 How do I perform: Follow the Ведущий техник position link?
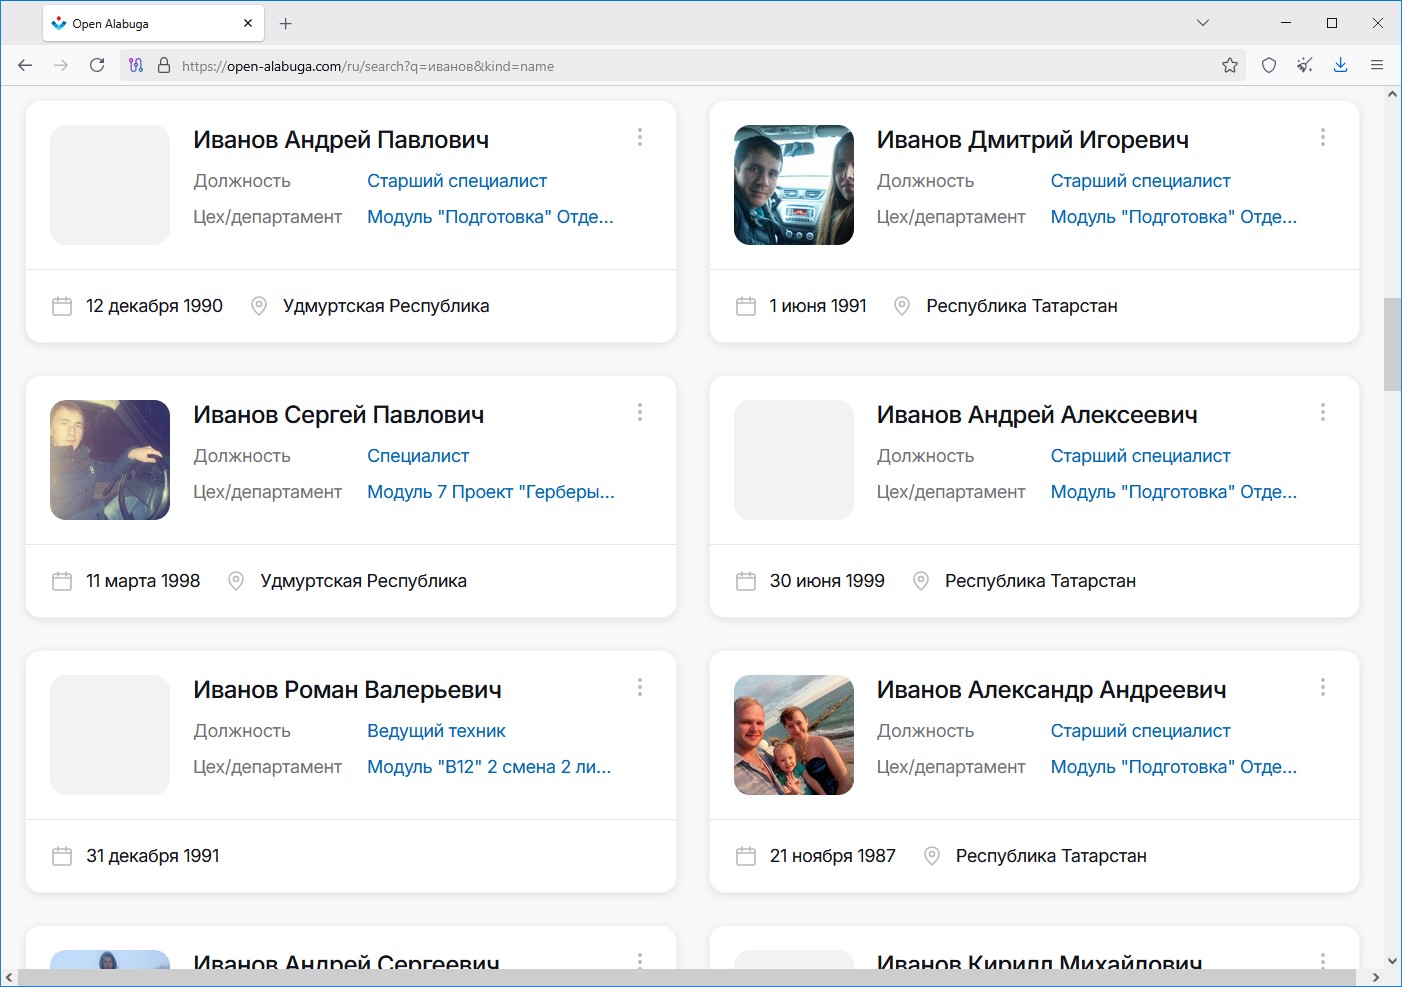(x=436, y=731)
